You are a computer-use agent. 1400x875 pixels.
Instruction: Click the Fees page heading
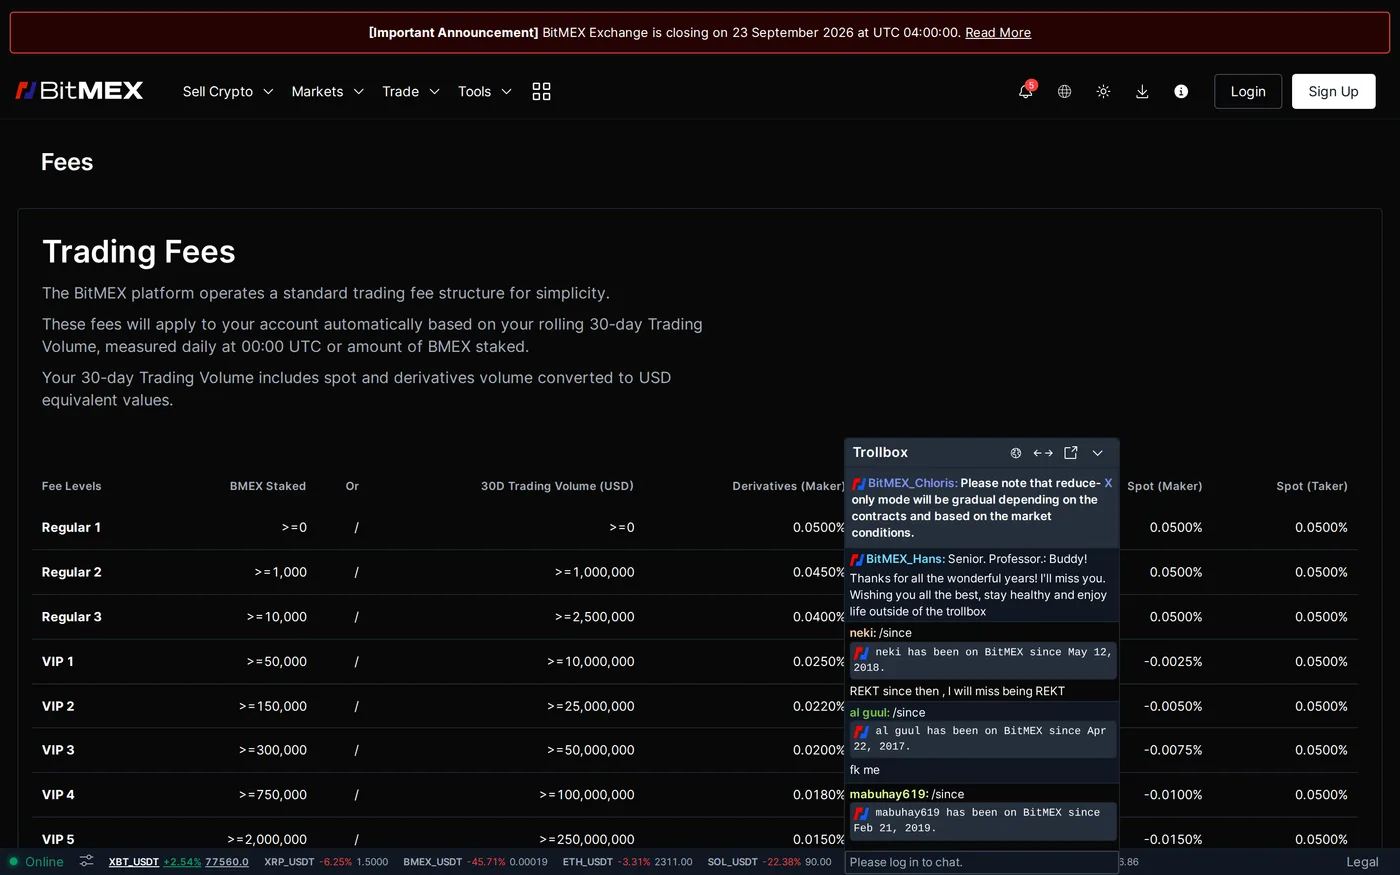(67, 162)
